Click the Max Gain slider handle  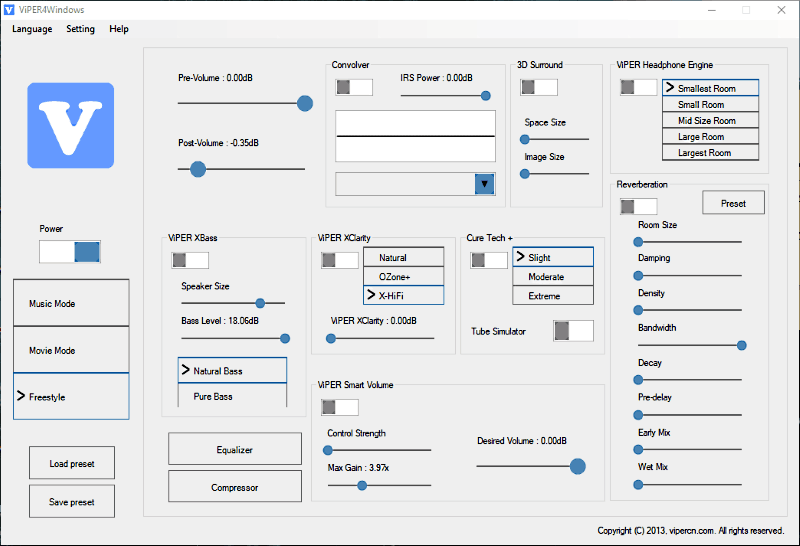362,485
